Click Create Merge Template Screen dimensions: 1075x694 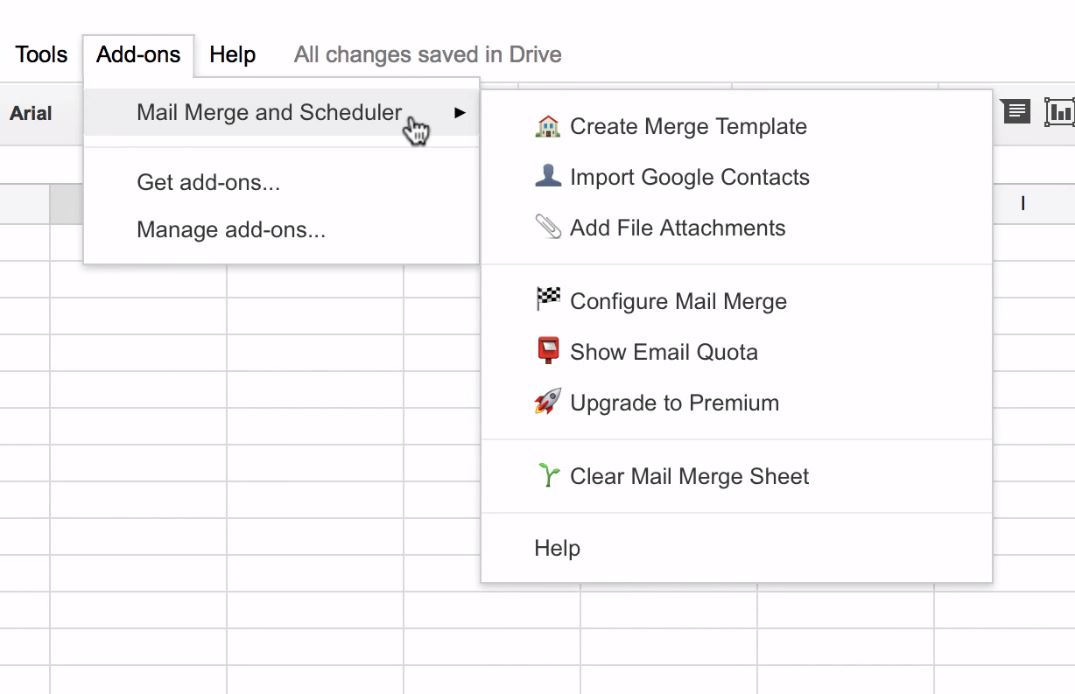pyautogui.click(x=736, y=126)
